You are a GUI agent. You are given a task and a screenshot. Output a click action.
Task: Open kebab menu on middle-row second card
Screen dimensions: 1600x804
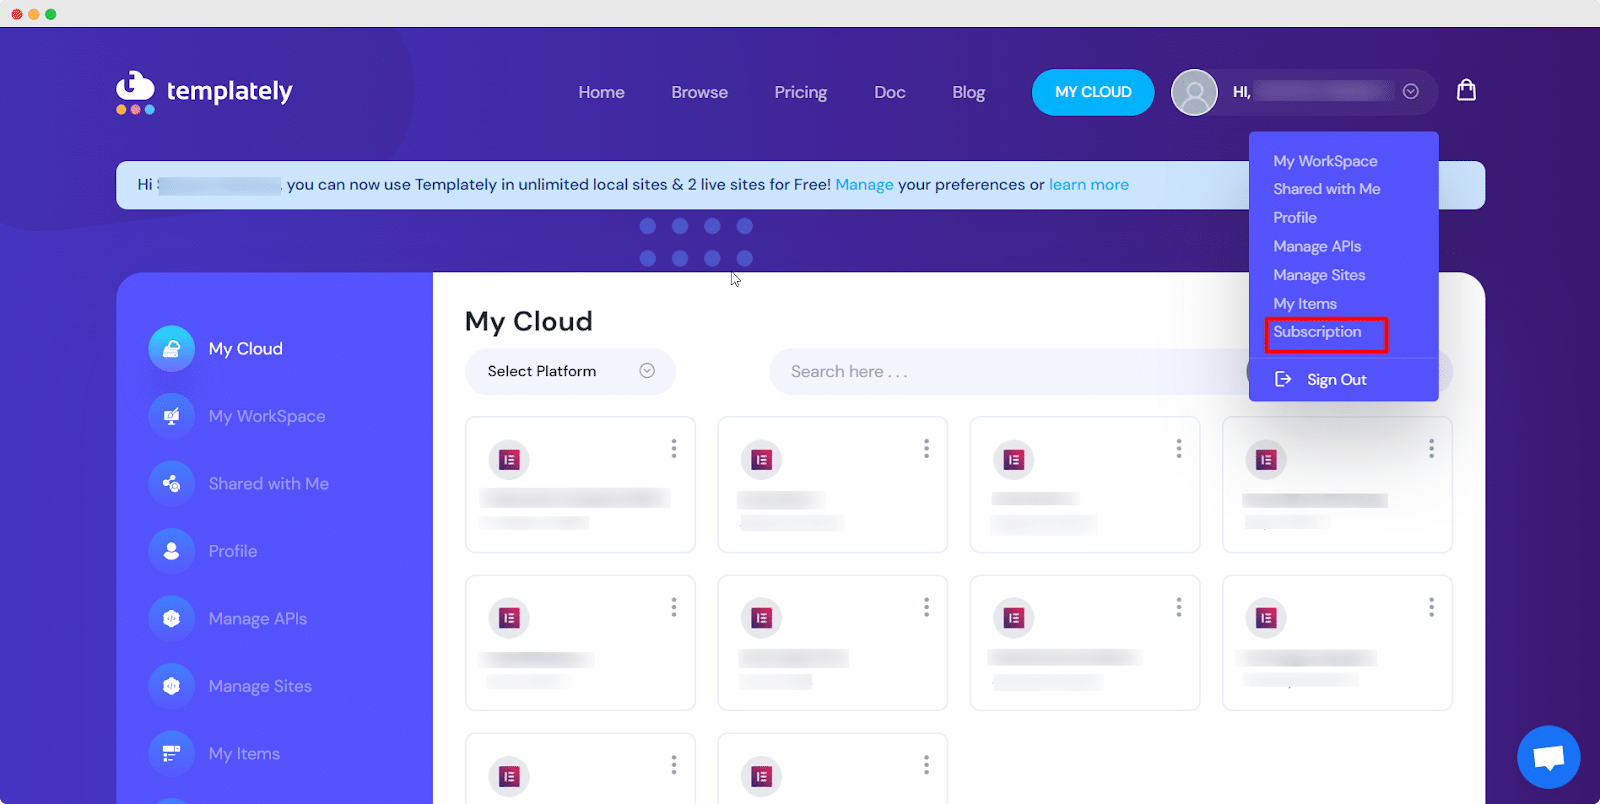[926, 607]
